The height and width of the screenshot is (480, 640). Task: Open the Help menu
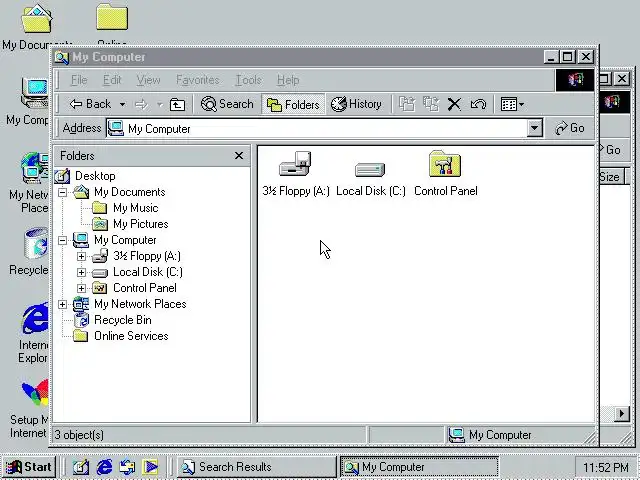[288, 80]
